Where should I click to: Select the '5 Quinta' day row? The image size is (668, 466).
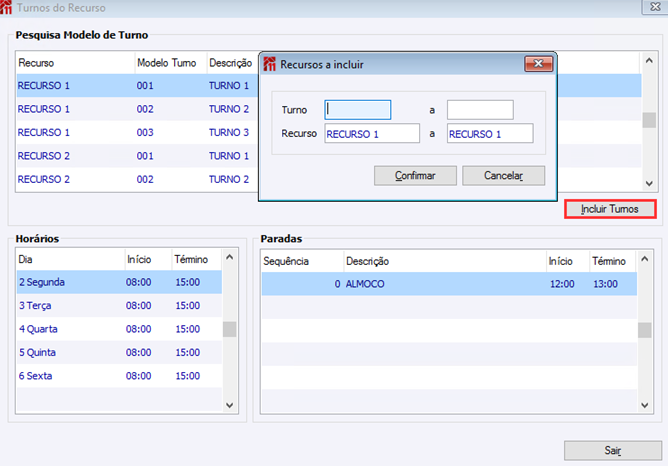coord(119,353)
